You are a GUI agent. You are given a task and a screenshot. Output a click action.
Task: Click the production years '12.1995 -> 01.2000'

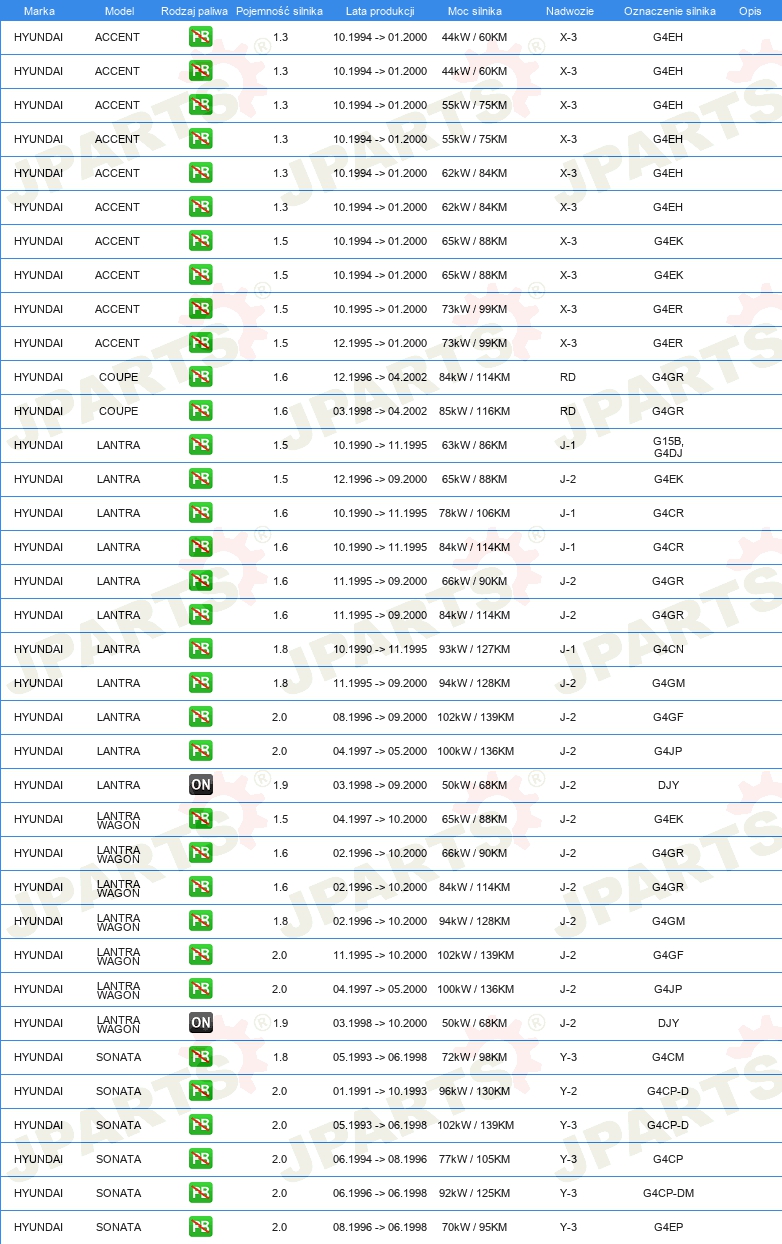click(380, 343)
